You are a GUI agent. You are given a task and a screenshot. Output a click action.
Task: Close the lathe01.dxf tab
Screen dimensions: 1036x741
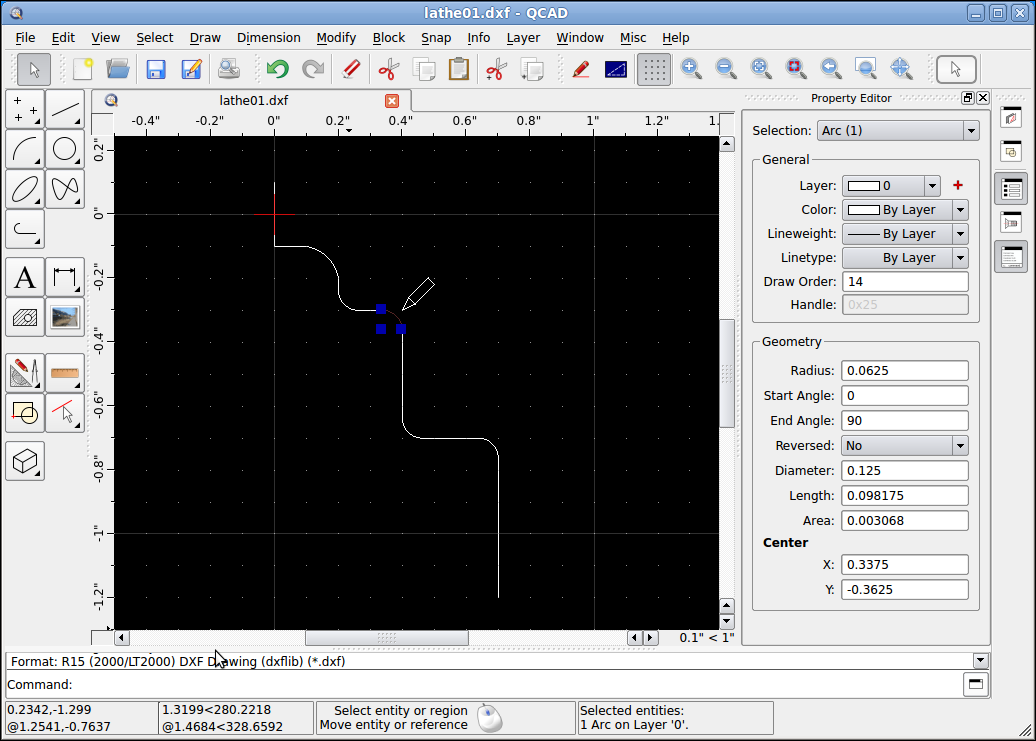click(x=392, y=100)
